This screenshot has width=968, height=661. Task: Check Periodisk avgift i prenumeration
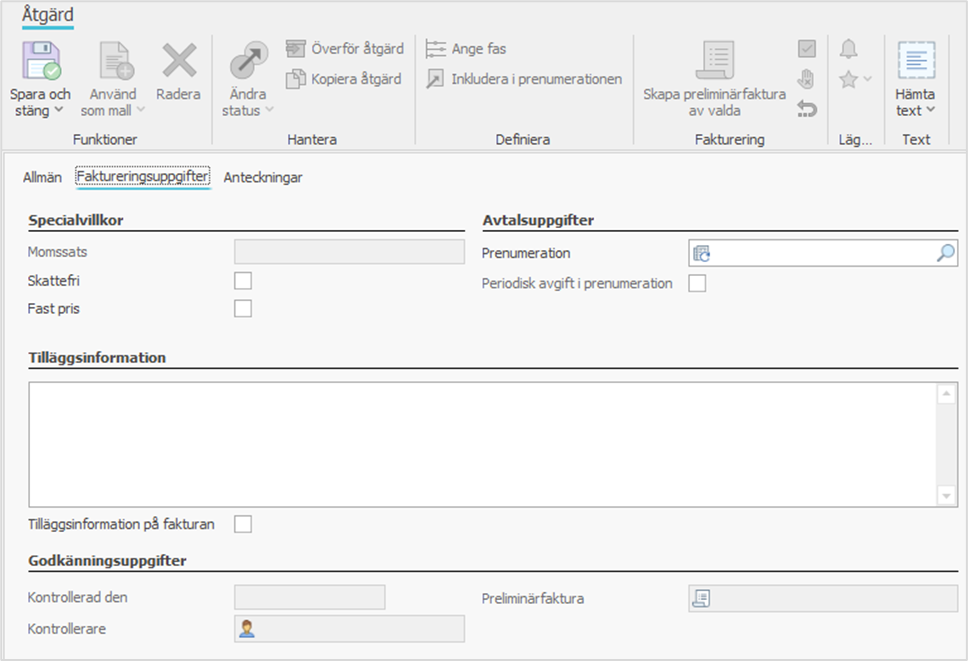[x=697, y=283]
